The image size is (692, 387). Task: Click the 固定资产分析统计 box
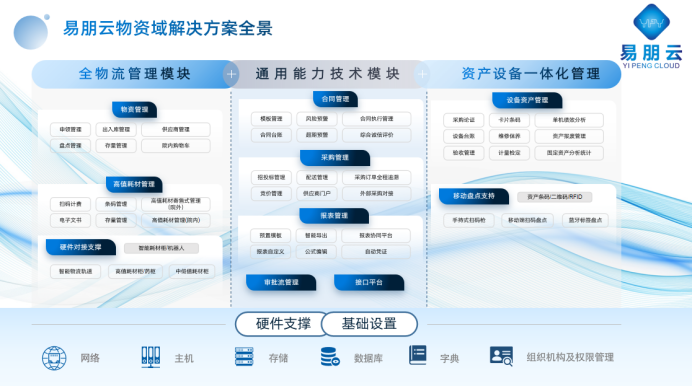pyautogui.click(x=569, y=153)
